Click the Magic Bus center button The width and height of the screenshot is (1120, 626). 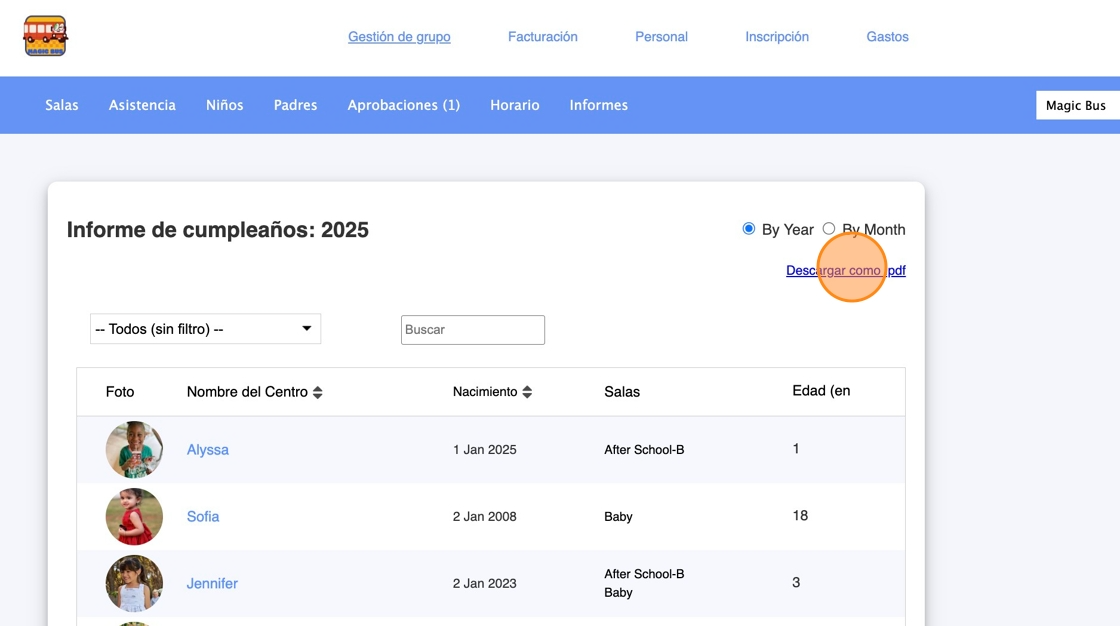point(1078,105)
